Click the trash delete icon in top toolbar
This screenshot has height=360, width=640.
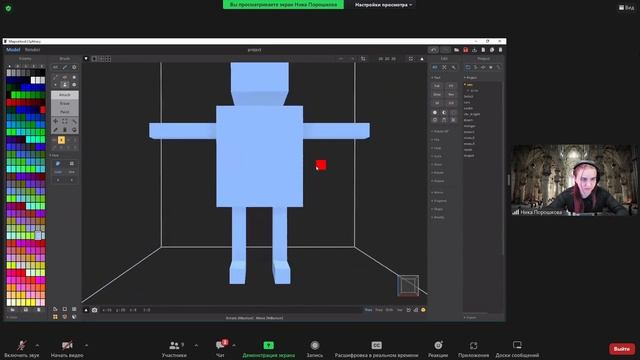tap(500, 50)
